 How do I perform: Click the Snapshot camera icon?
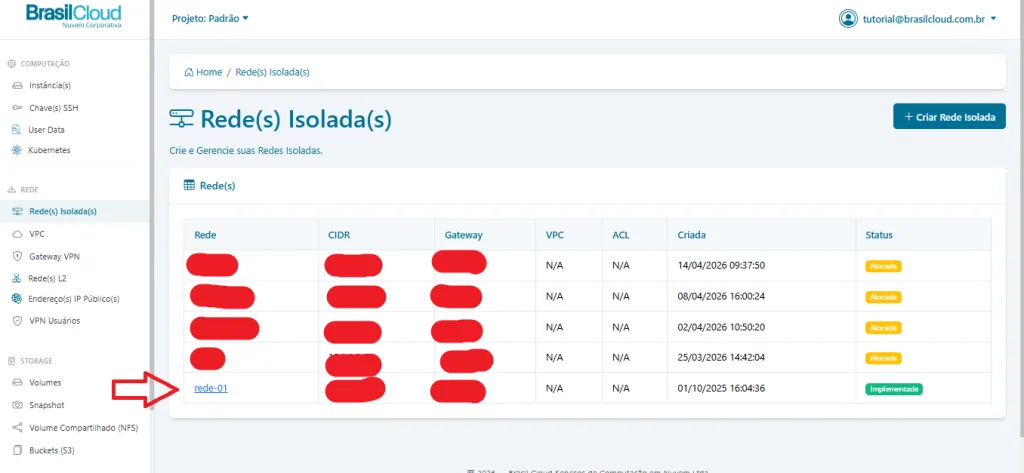[x=17, y=405]
